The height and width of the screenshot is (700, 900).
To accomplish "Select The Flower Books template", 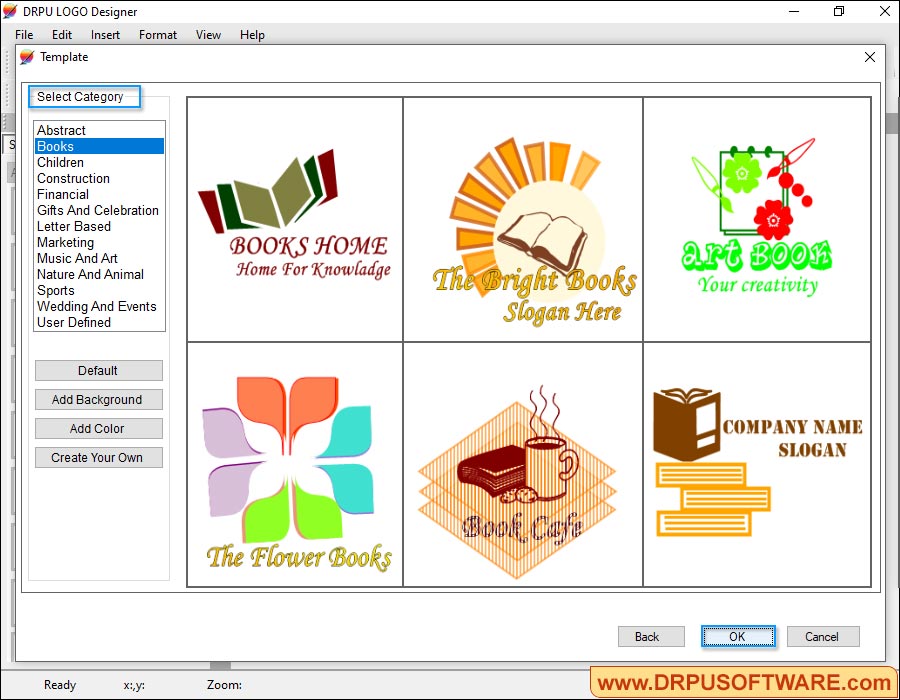I will point(294,463).
